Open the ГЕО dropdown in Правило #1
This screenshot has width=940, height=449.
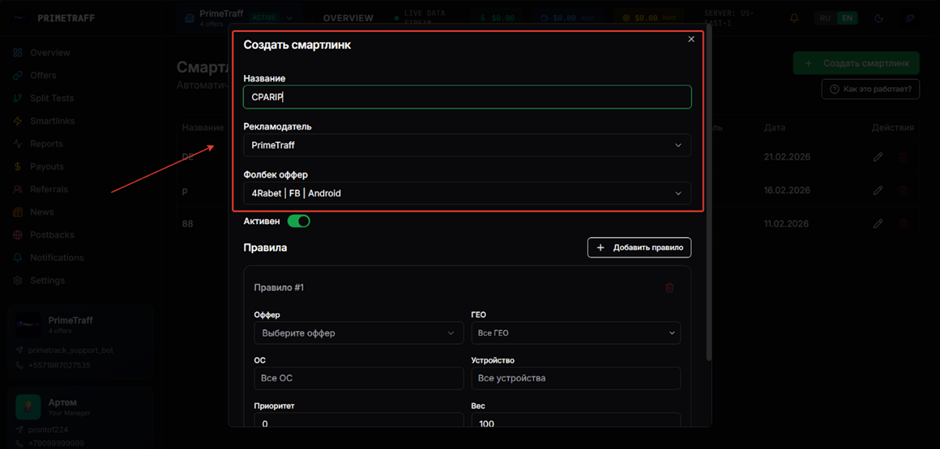pyautogui.click(x=575, y=333)
